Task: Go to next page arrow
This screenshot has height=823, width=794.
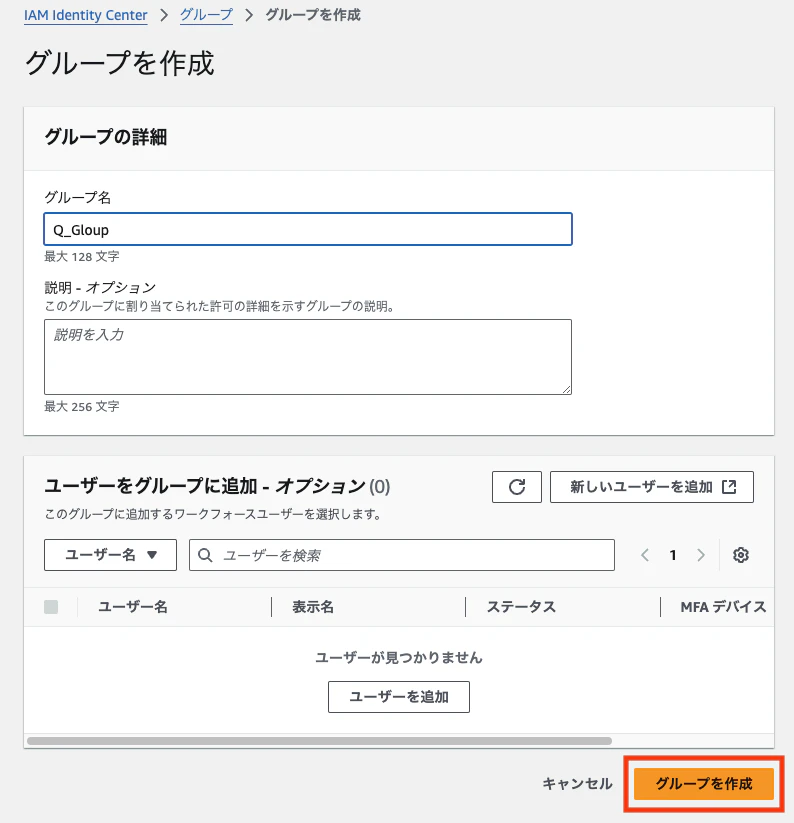Action: click(x=701, y=555)
